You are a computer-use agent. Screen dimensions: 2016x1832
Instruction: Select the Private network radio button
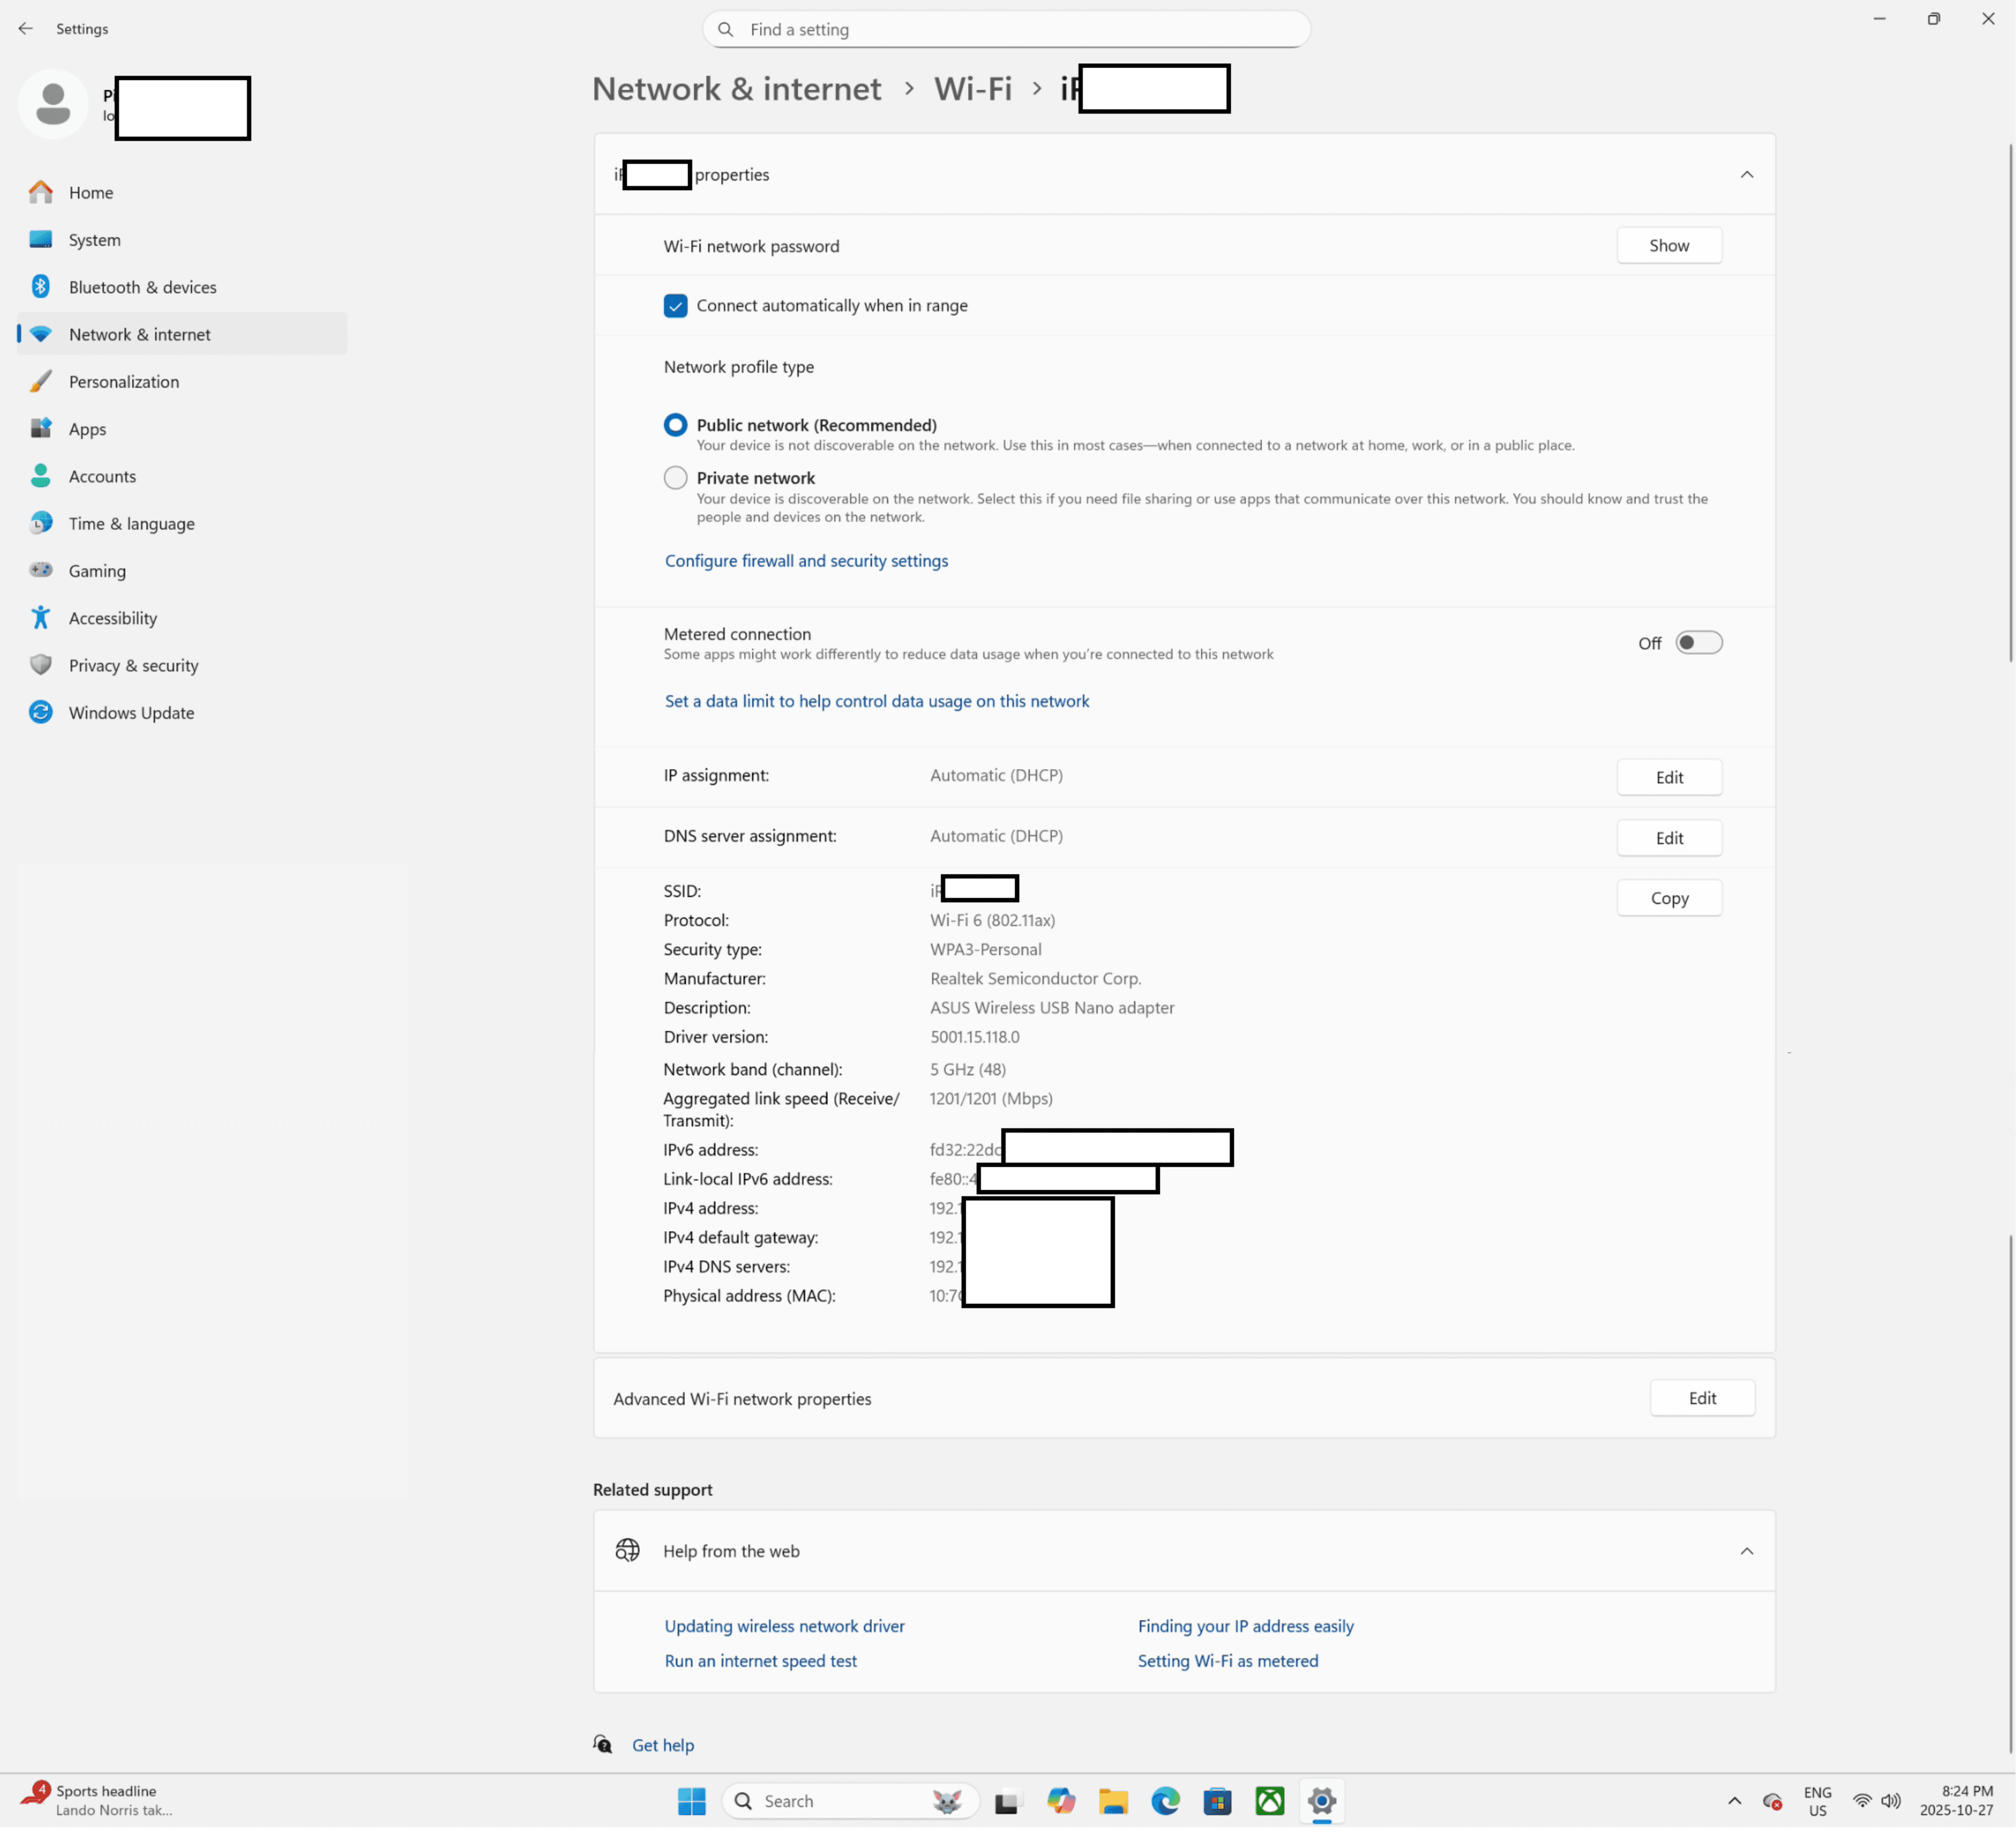coord(676,478)
